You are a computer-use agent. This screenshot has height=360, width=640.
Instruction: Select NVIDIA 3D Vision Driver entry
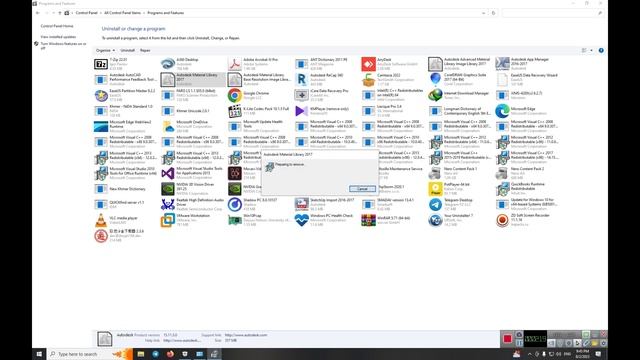point(193,189)
